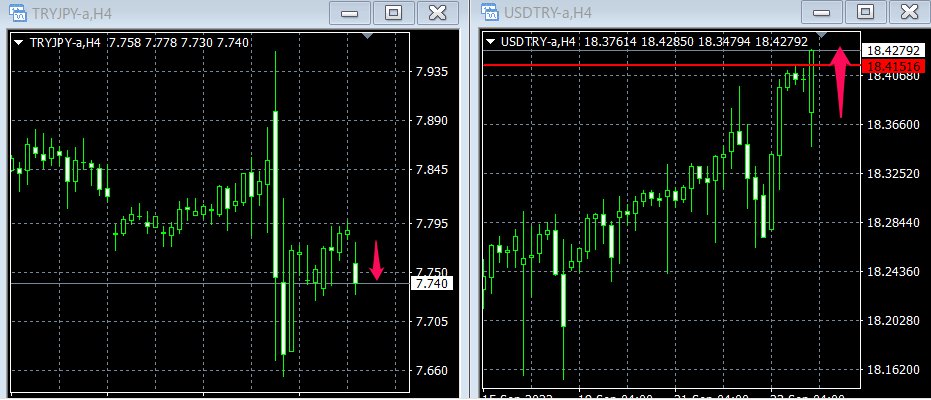Click the 18.16200 price scale value
The image size is (931, 400).
[x=894, y=369]
